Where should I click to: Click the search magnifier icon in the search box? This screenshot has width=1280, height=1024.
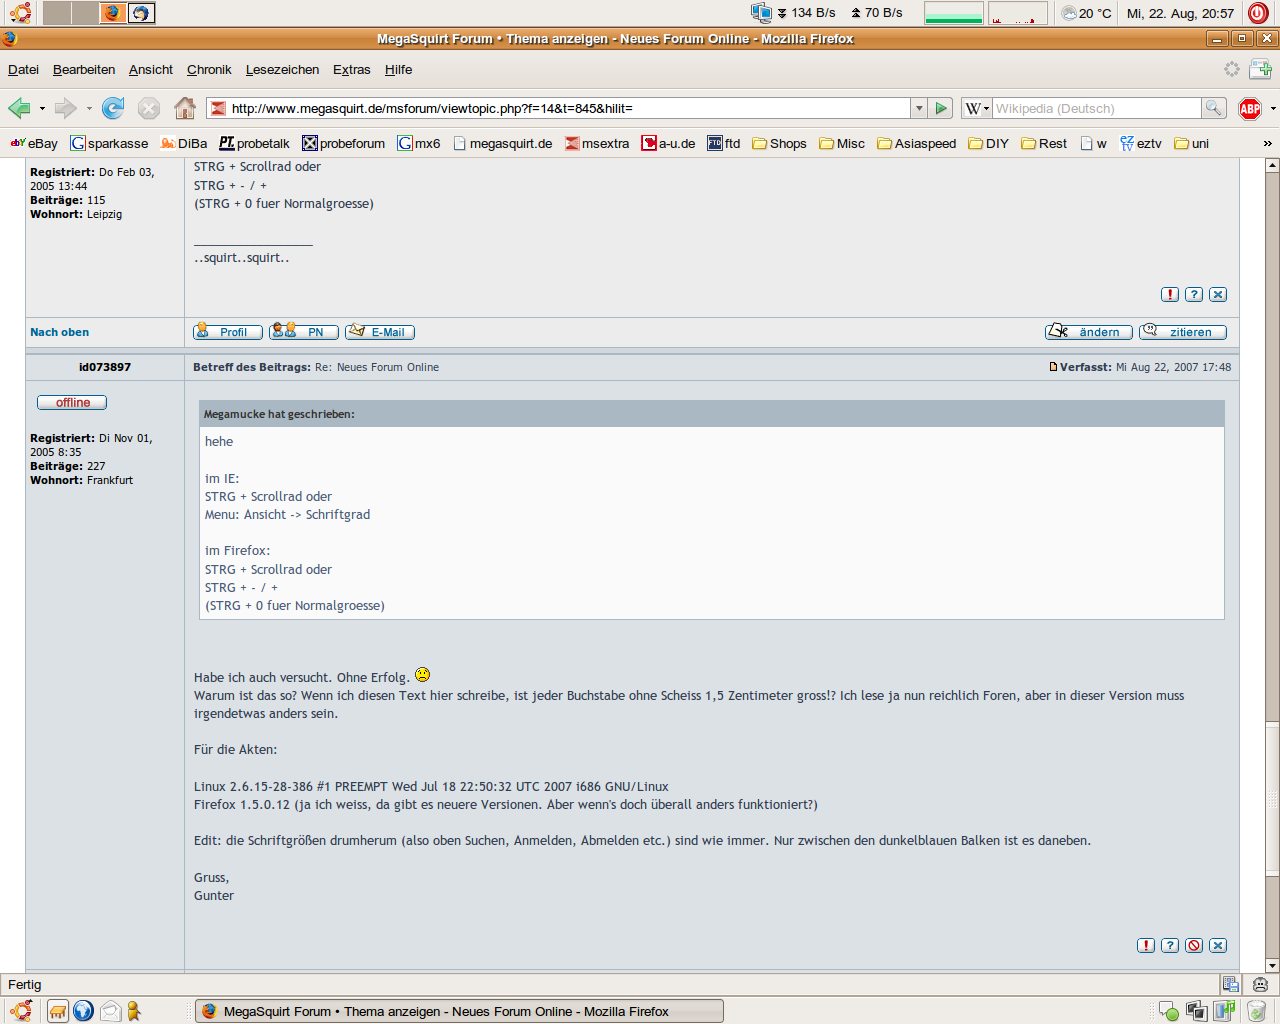[x=1213, y=108]
